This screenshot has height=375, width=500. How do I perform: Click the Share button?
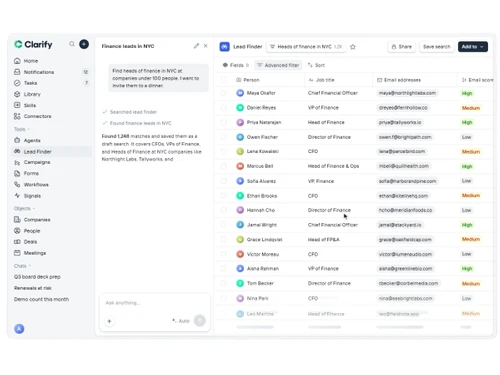402,47
